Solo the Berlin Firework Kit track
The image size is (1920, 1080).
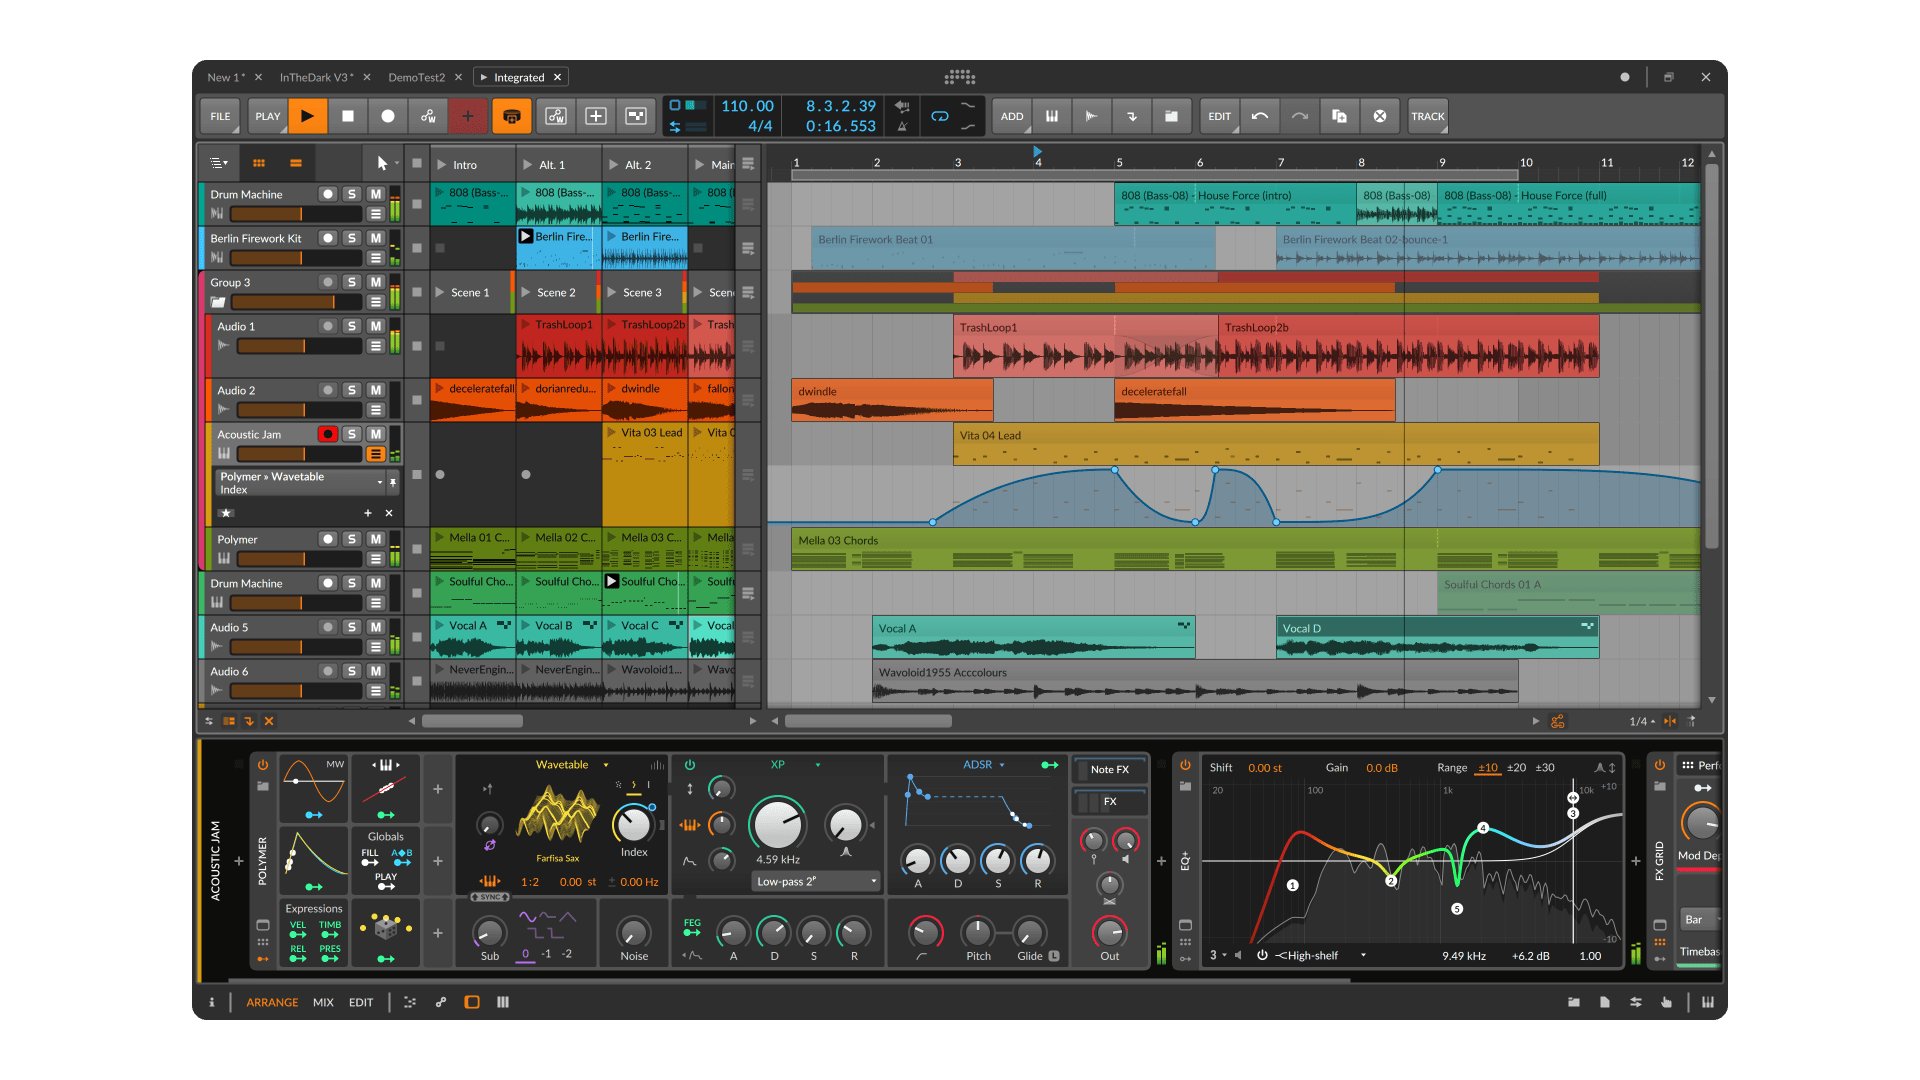click(x=351, y=238)
